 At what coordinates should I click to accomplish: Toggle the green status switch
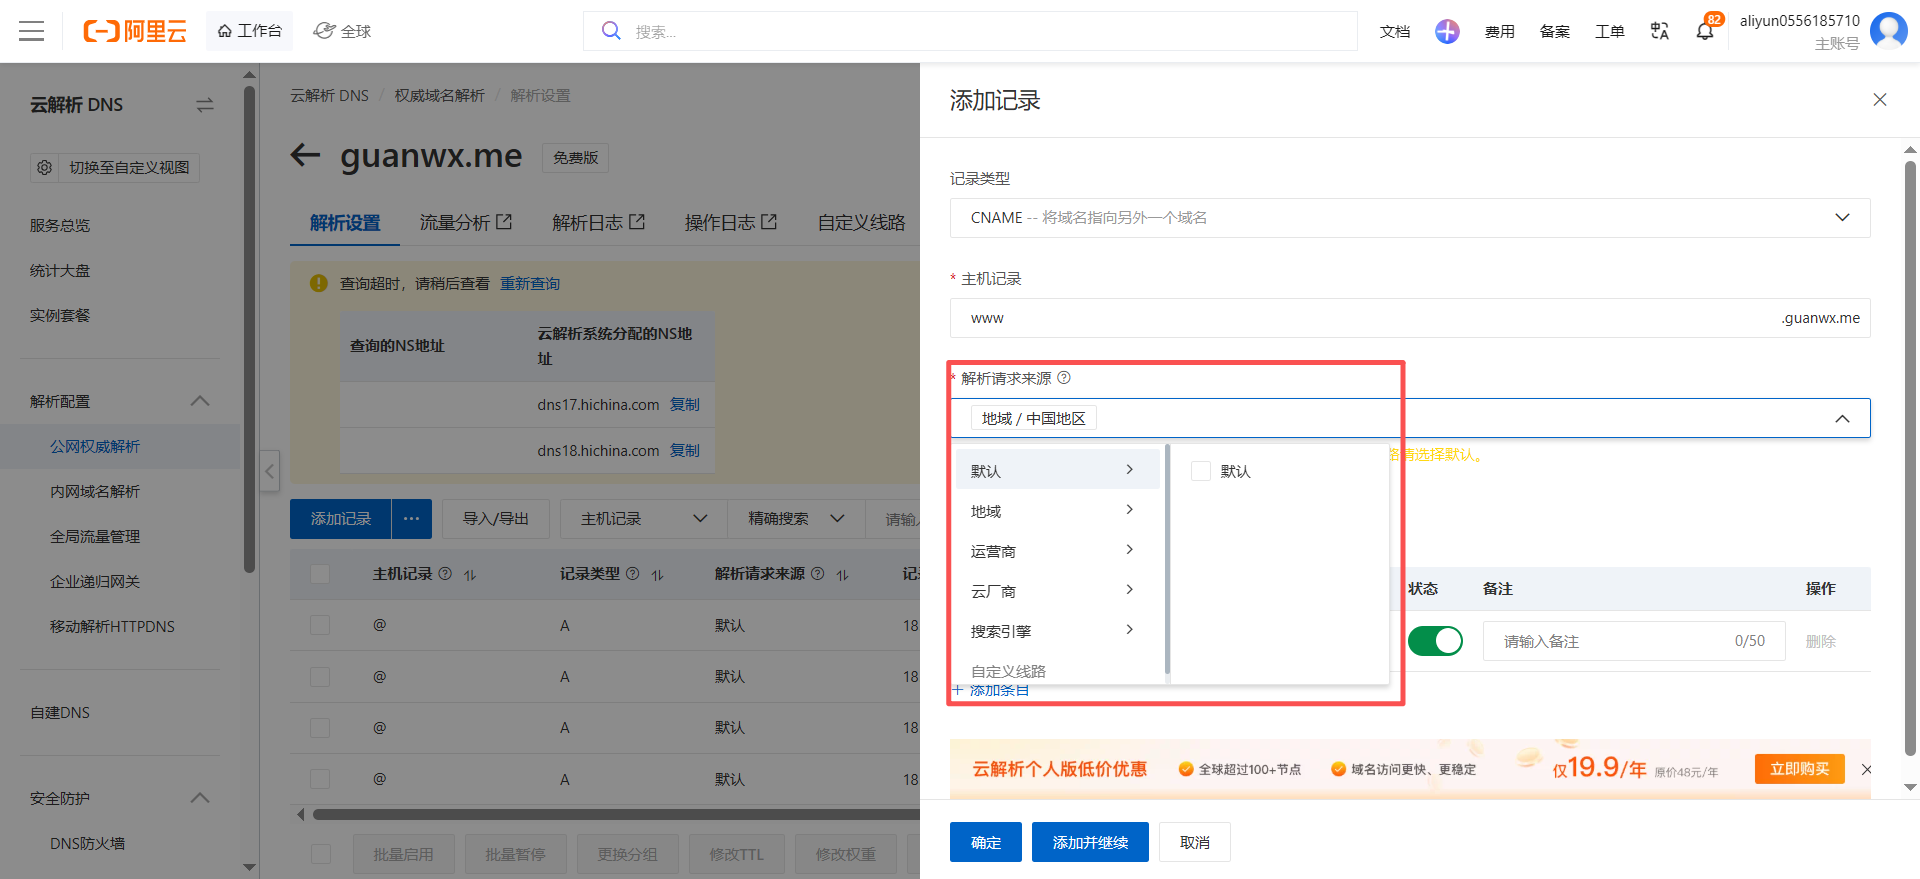pos(1435,641)
